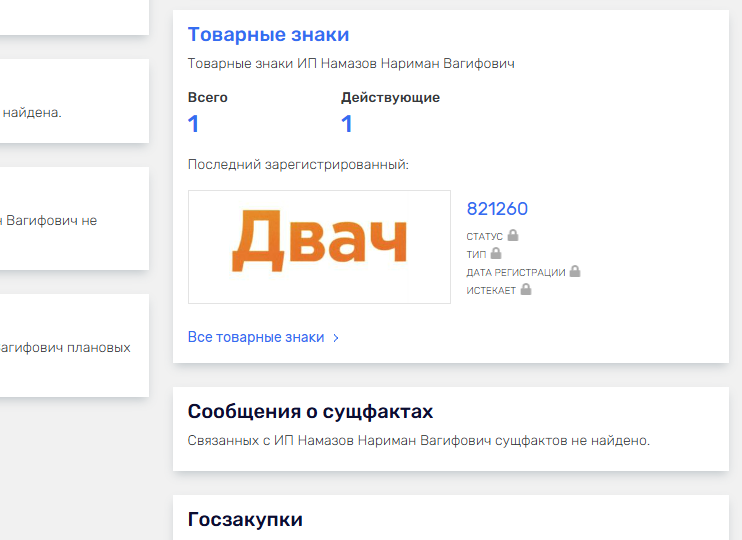
Task: Click the lock icon next to ДАТА РЕГИСТРАЦИИ
Action: click(575, 271)
